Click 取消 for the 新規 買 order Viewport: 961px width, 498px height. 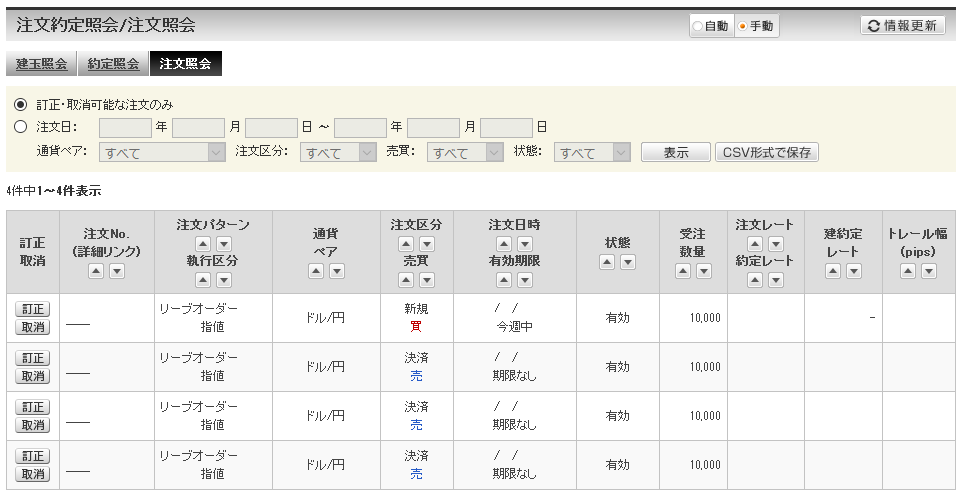pyautogui.click(x=34, y=327)
